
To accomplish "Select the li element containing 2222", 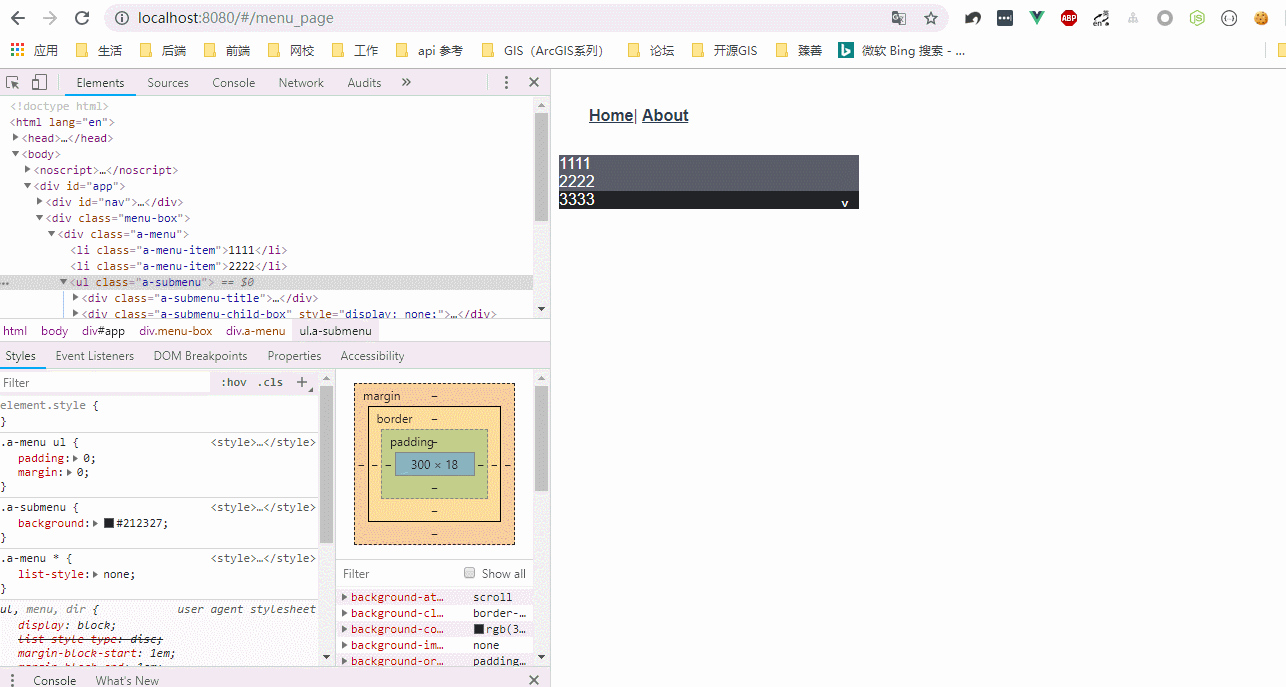I will point(179,266).
